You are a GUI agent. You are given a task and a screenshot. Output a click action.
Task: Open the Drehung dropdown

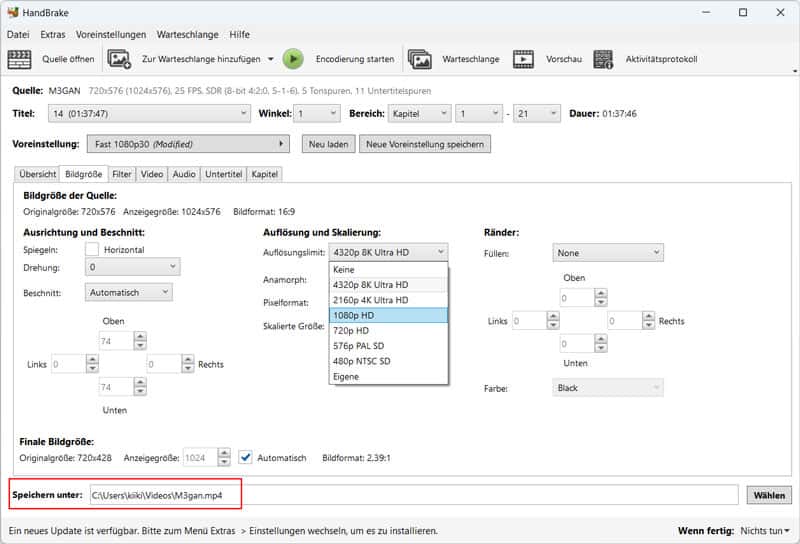tap(133, 266)
